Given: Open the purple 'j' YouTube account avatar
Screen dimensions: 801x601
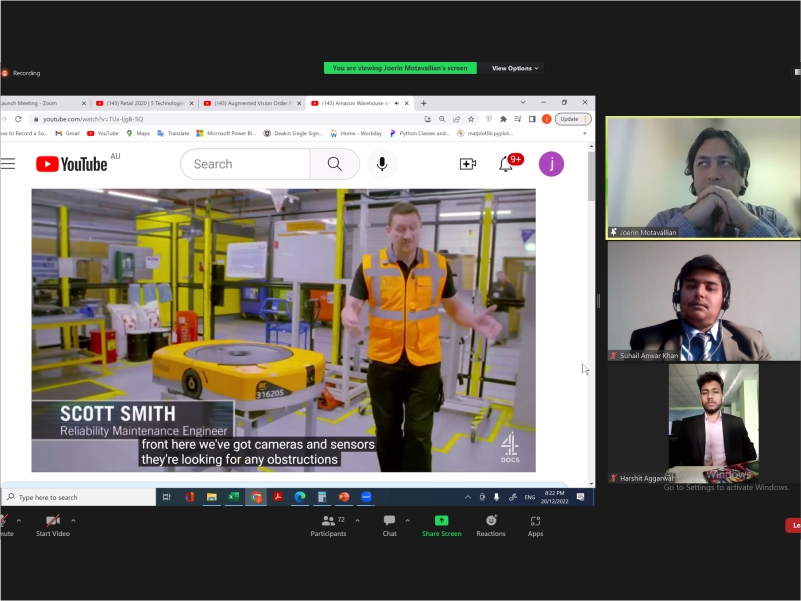Looking at the screenshot, I should 551,164.
